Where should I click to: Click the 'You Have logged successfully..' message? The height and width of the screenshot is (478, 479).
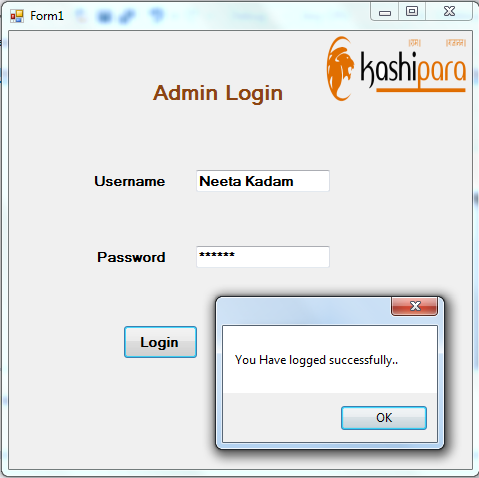(x=316, y=360)
